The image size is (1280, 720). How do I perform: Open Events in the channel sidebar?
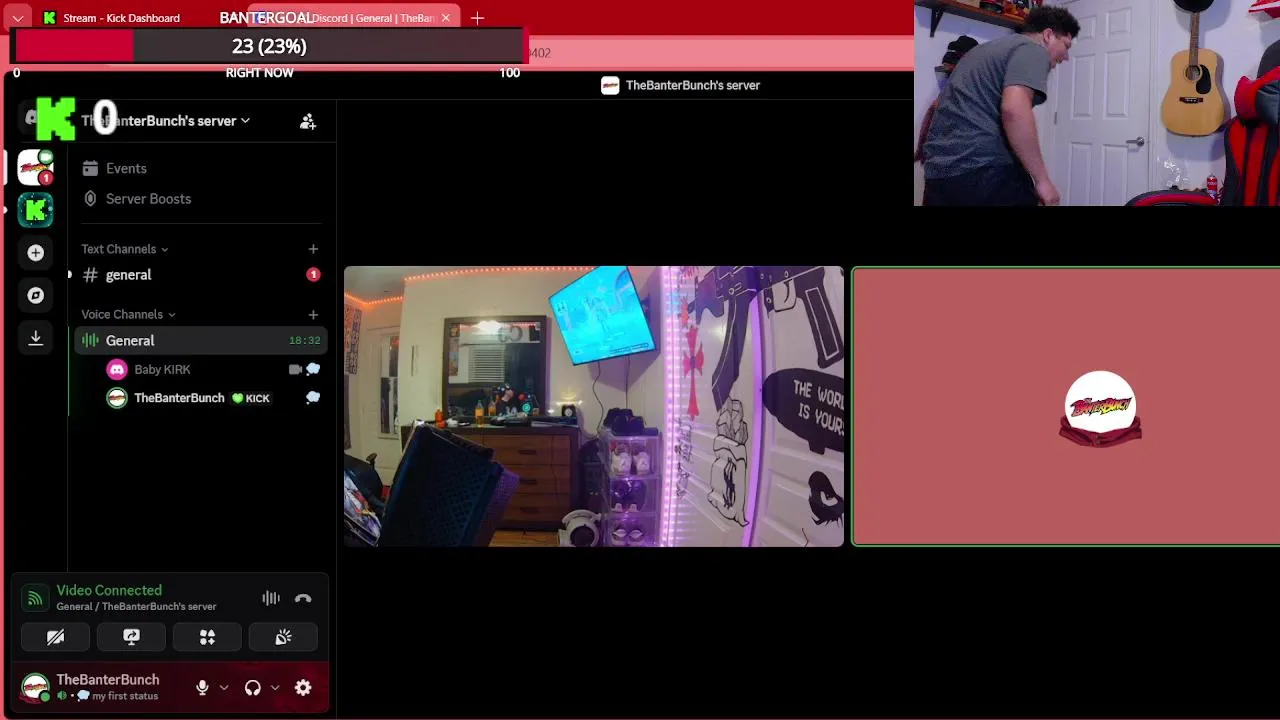point(200,168)
